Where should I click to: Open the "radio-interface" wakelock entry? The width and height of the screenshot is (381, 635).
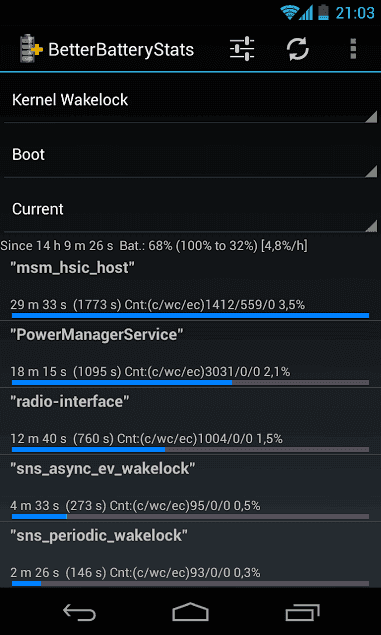[x=190, y=421]
